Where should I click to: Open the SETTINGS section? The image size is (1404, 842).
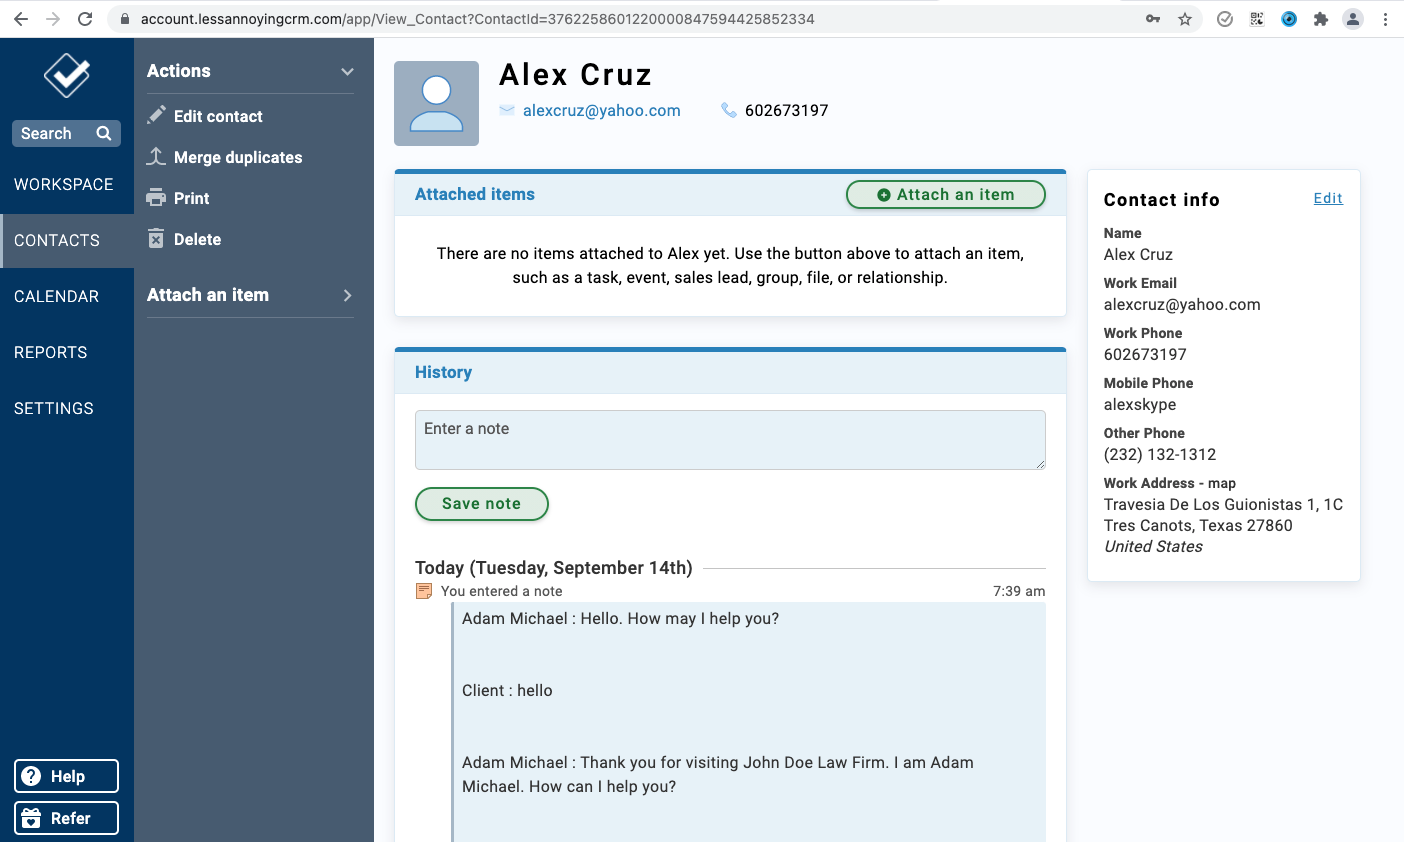[67, 408]
